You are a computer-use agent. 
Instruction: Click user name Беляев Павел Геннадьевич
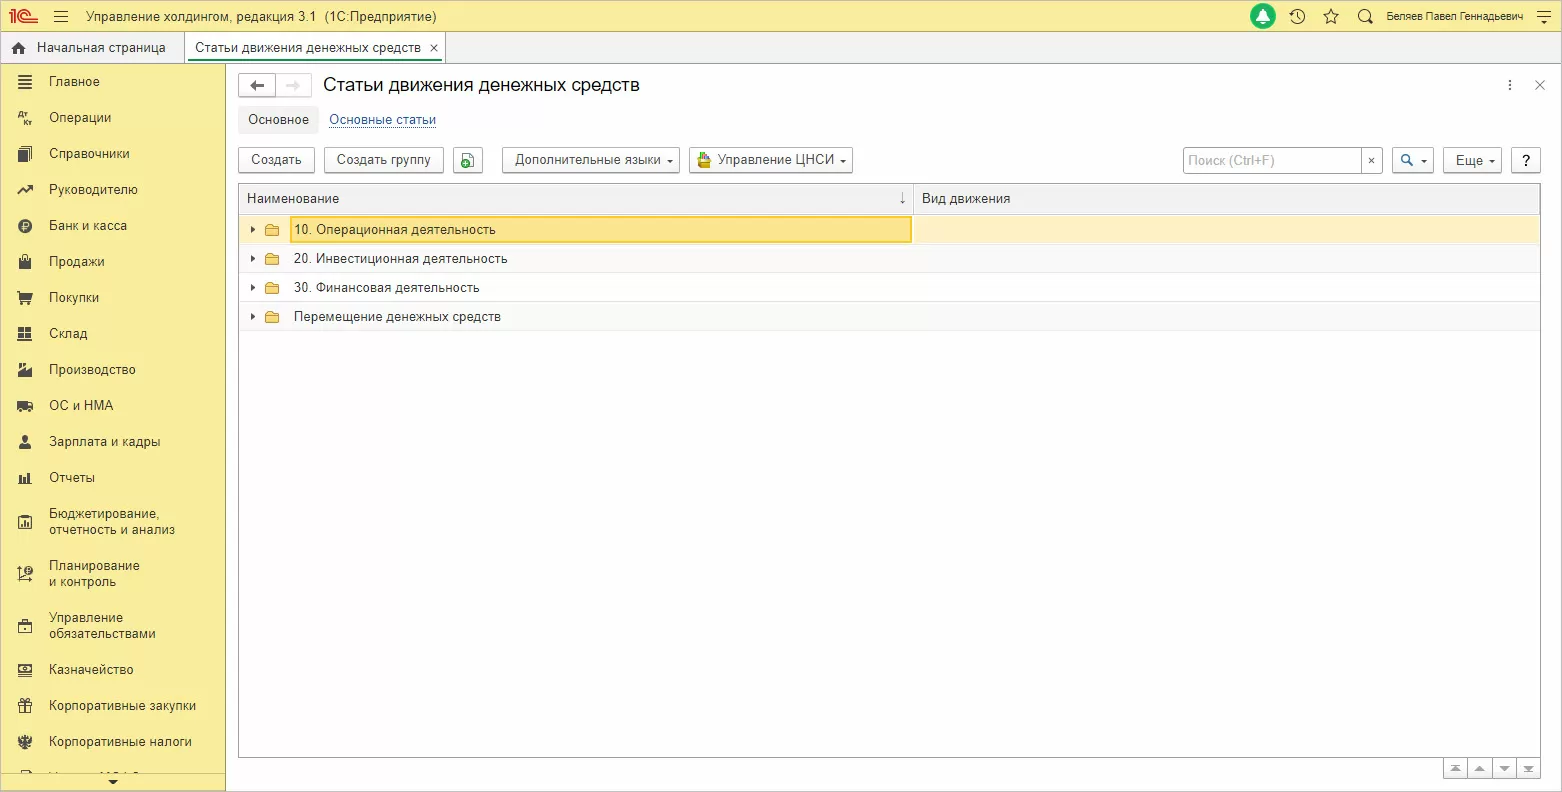pos(1455,17)
